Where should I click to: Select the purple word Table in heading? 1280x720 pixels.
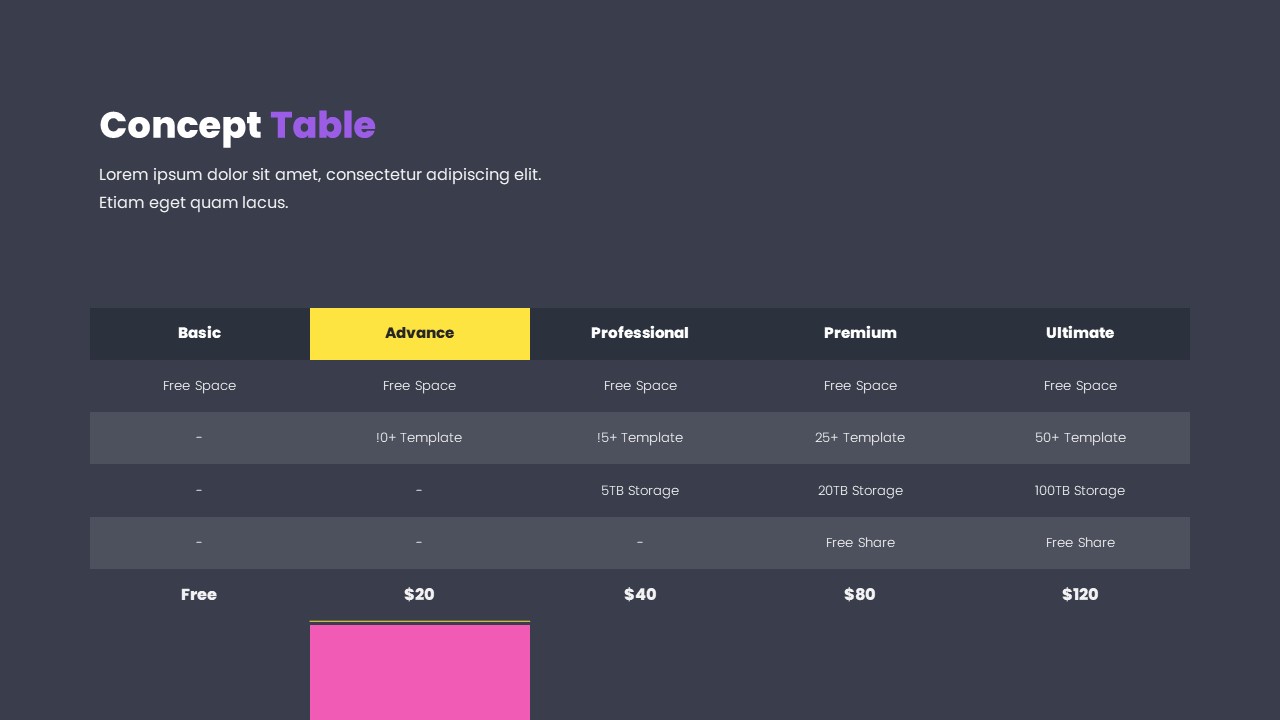click(x=323, y=125)
